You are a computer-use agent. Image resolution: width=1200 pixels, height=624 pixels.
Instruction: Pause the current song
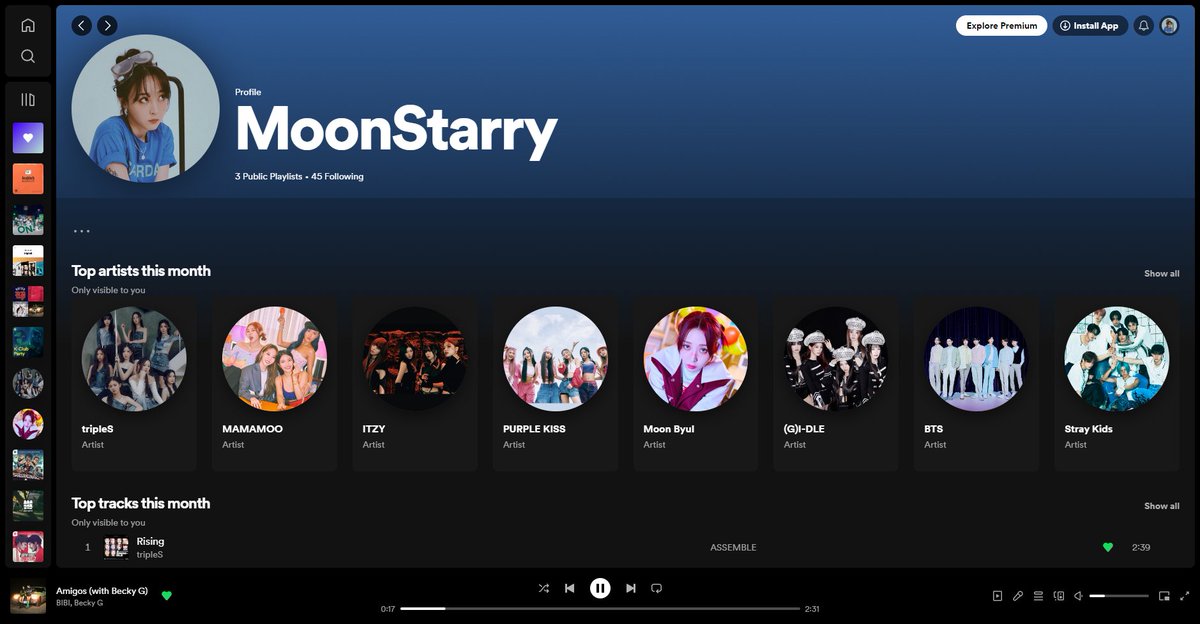click(600, 588)
